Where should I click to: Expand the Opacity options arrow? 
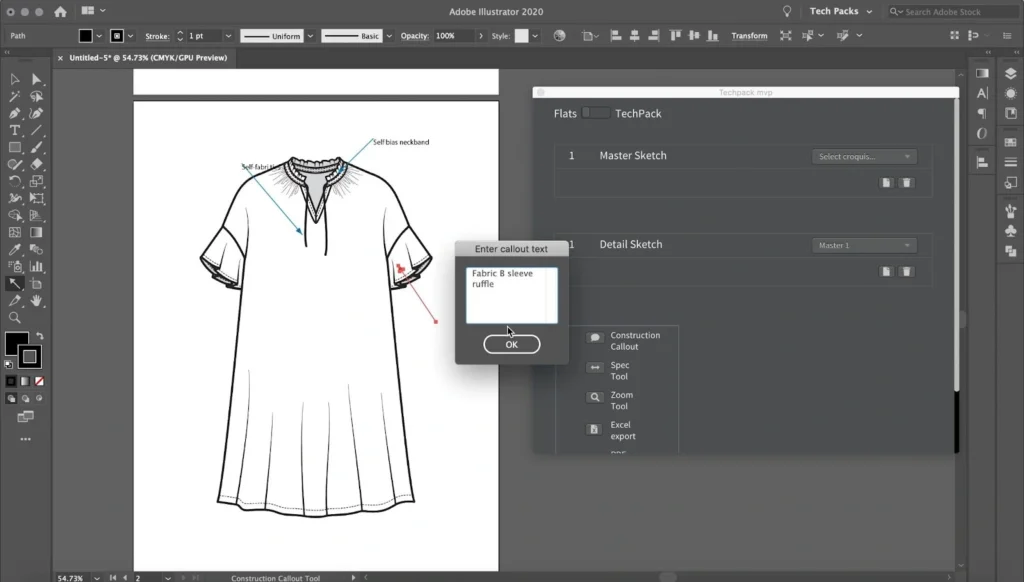(481, 36)
